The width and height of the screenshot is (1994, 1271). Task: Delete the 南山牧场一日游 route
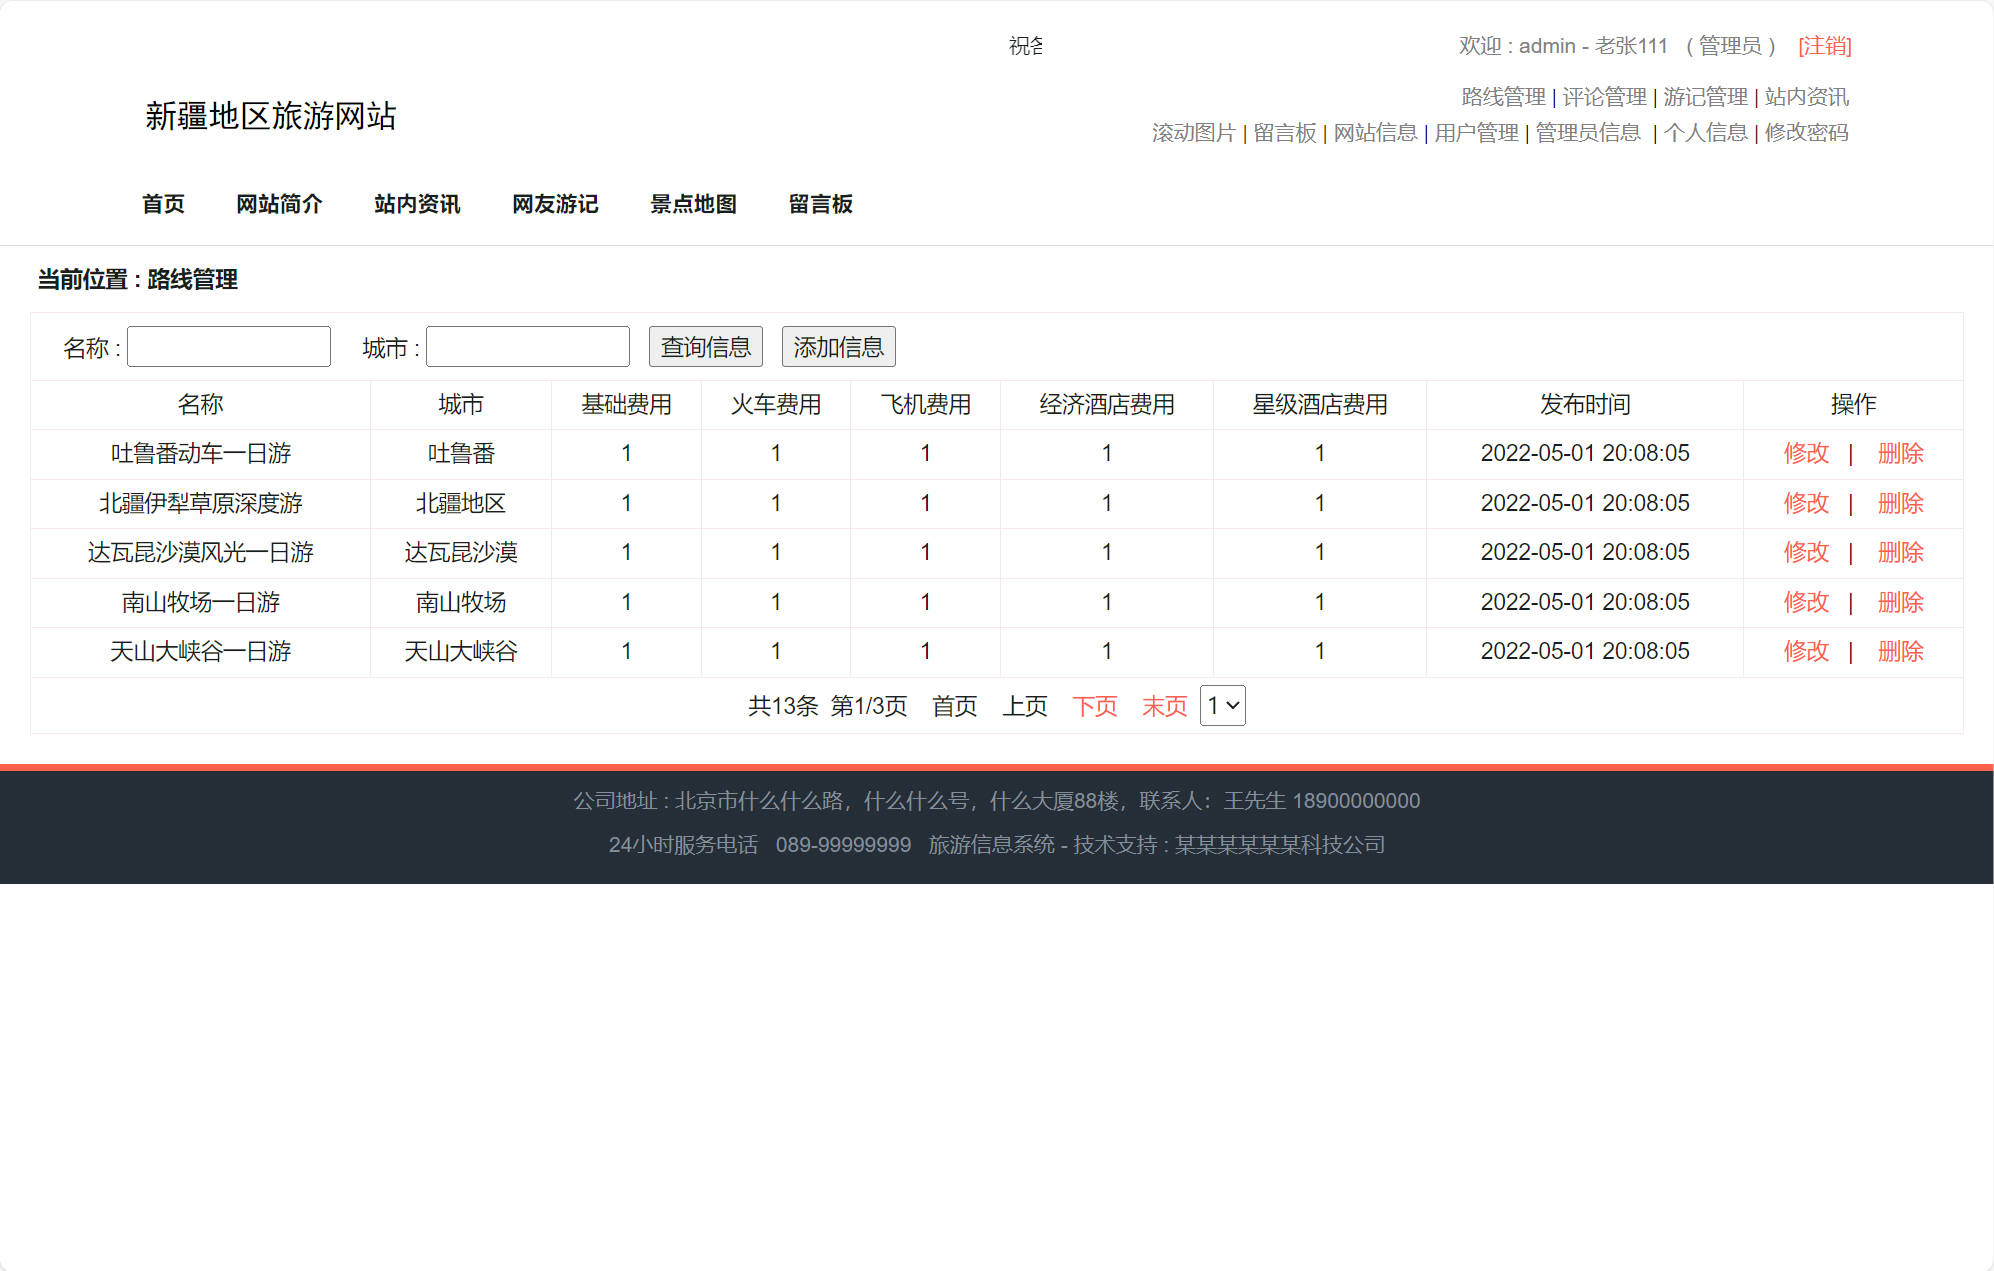(x=1900, y=602)
